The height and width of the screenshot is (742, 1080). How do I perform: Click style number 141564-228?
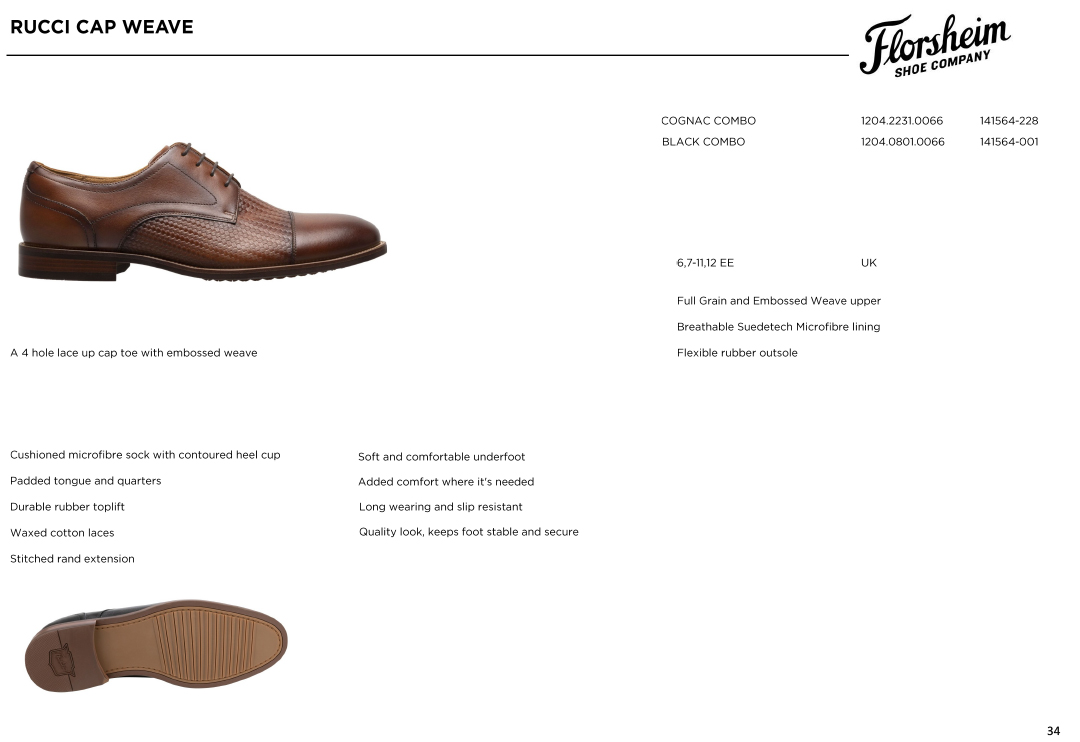pyautogui.click(x=1009, y=121)
